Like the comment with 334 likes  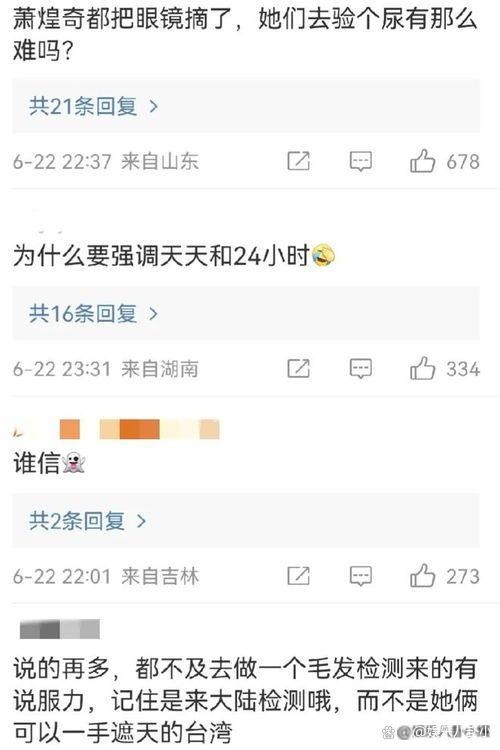pyautogui.click(x=422, y=368)
